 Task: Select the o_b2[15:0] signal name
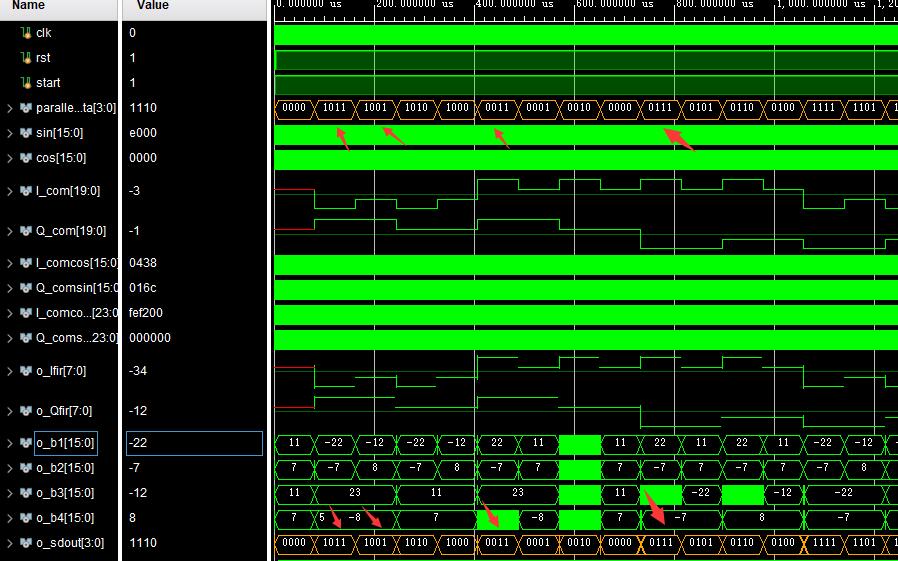click(65, 468)
